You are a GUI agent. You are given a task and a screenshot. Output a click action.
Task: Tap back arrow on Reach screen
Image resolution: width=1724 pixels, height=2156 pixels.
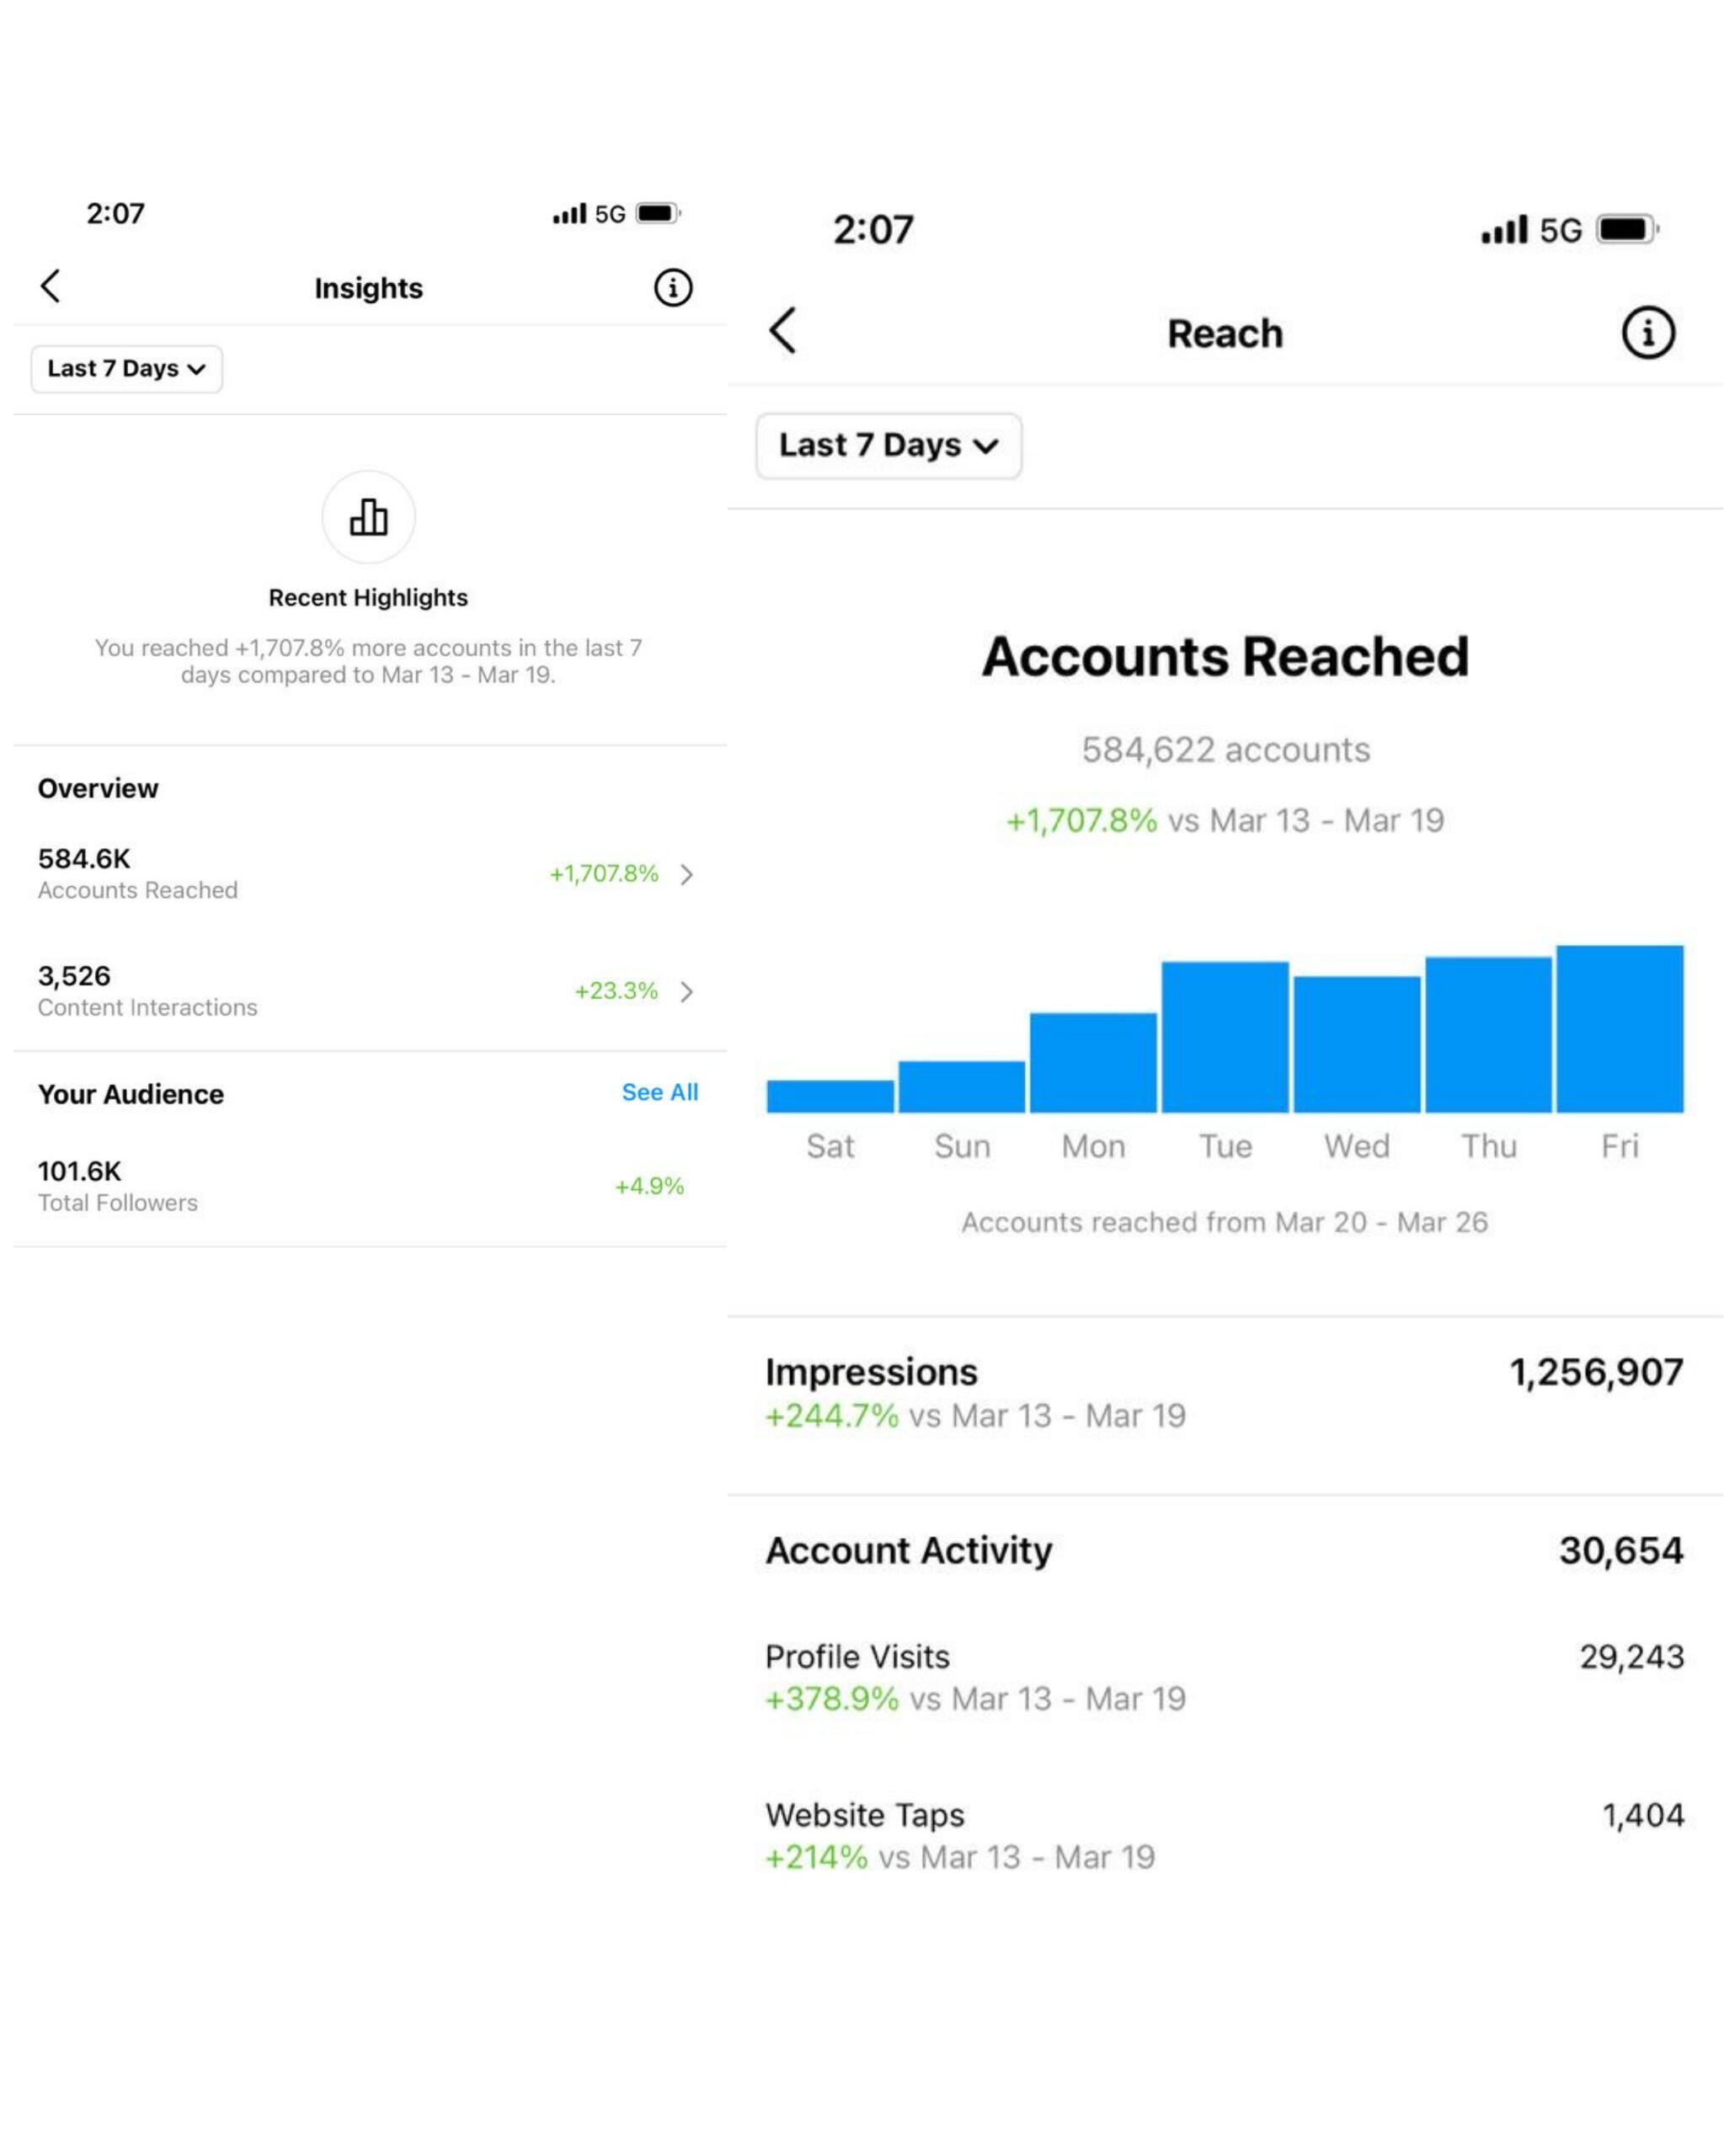783,330
